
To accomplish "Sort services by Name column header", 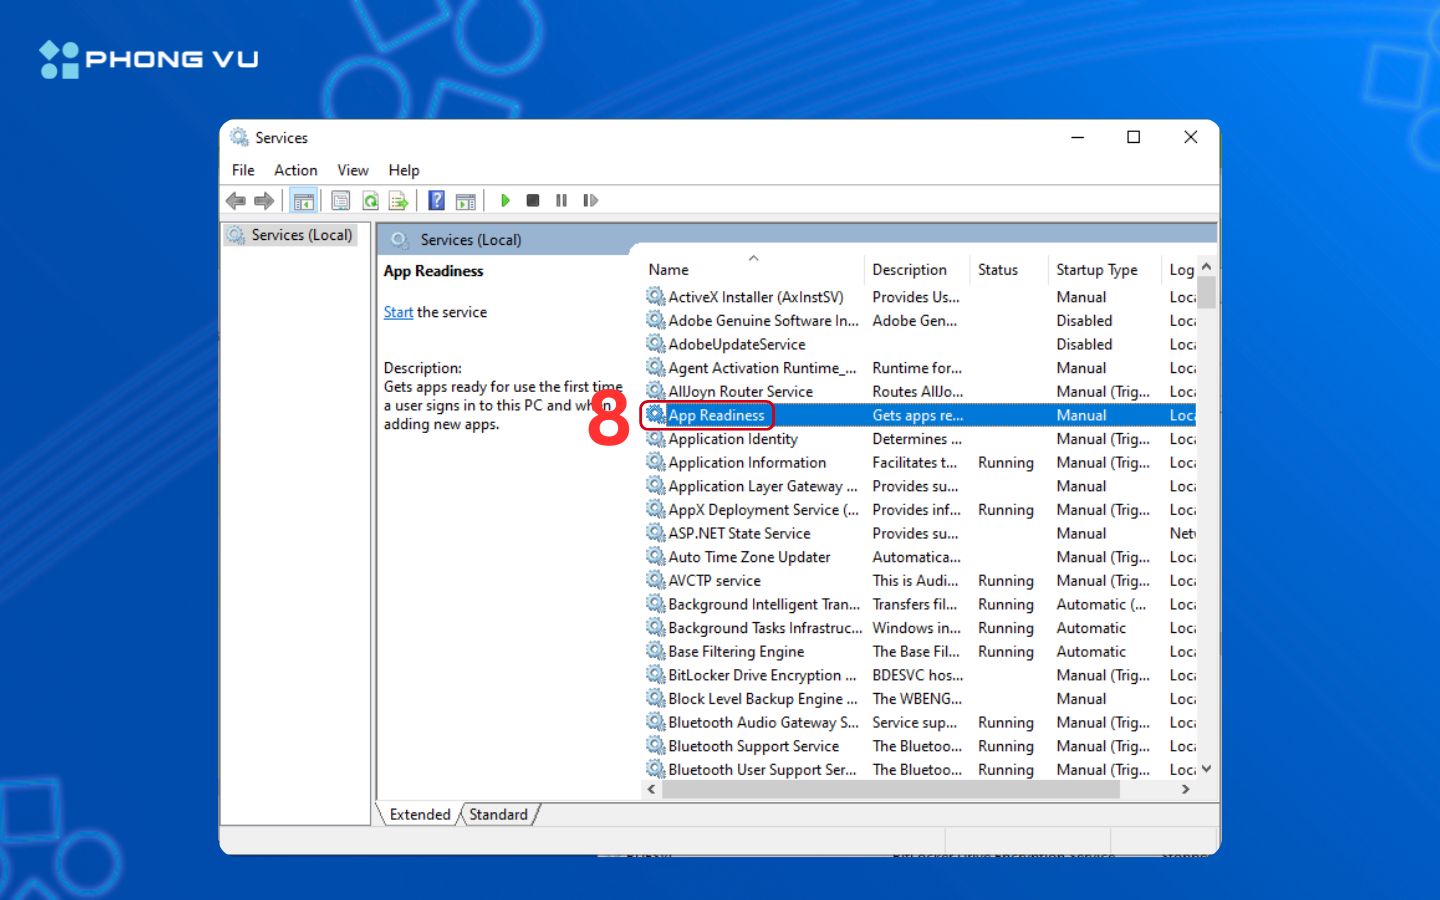I will (x=668, y=270).
